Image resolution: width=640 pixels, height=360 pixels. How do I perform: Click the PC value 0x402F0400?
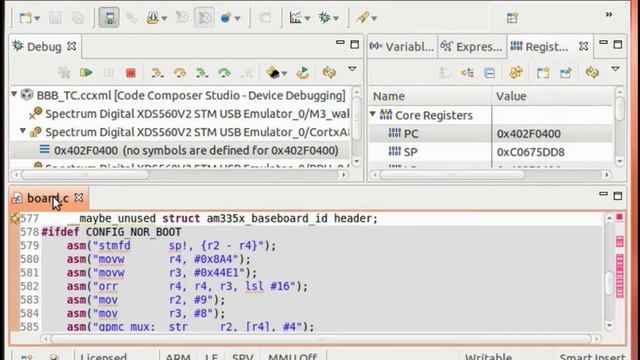pyautogui.click(x=529, y=134)
